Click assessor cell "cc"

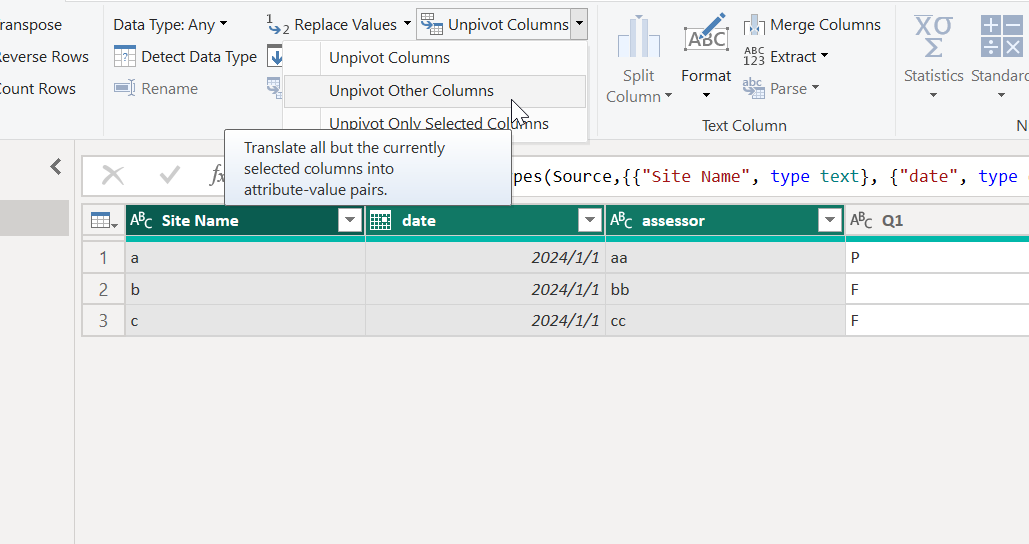pyautogui.click(x=725, y=321)
